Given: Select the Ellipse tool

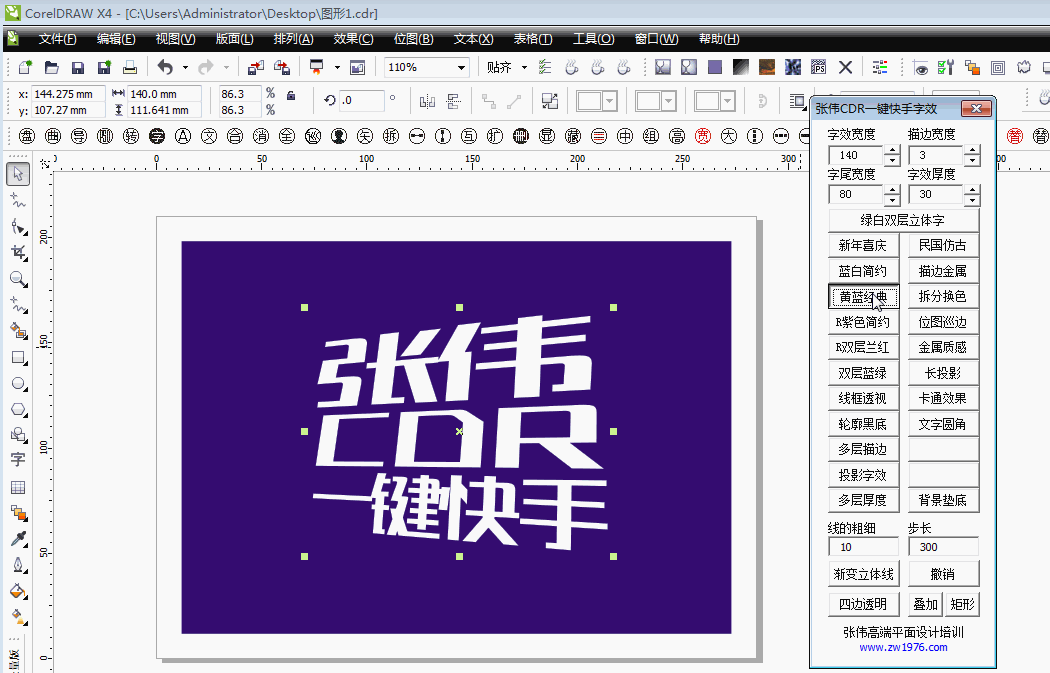Looking at the screenshot, I should (18, 384).
